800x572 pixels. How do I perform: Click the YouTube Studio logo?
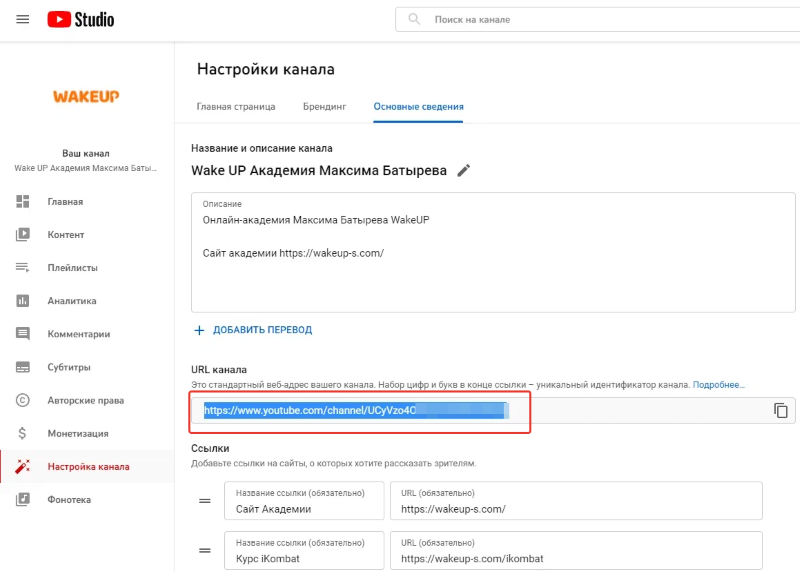coord(81,19)
